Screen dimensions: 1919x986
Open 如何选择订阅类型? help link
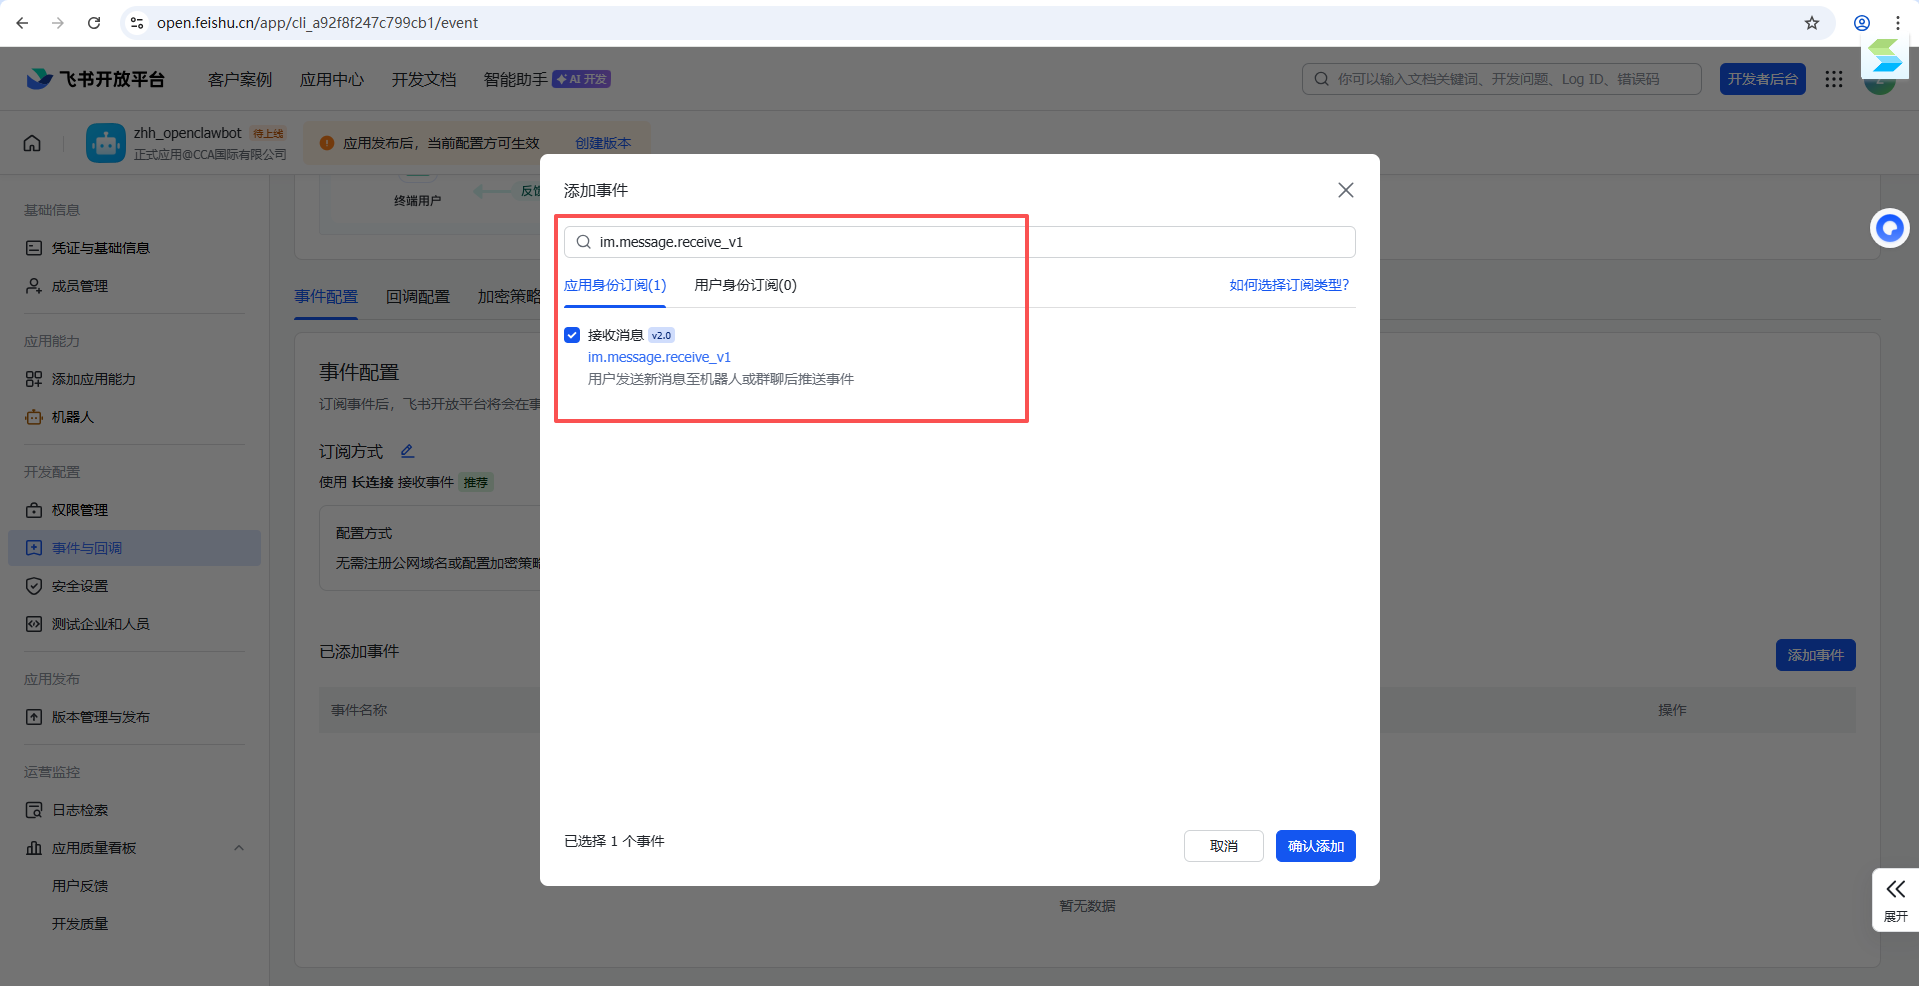click(x=1289, y=285)
